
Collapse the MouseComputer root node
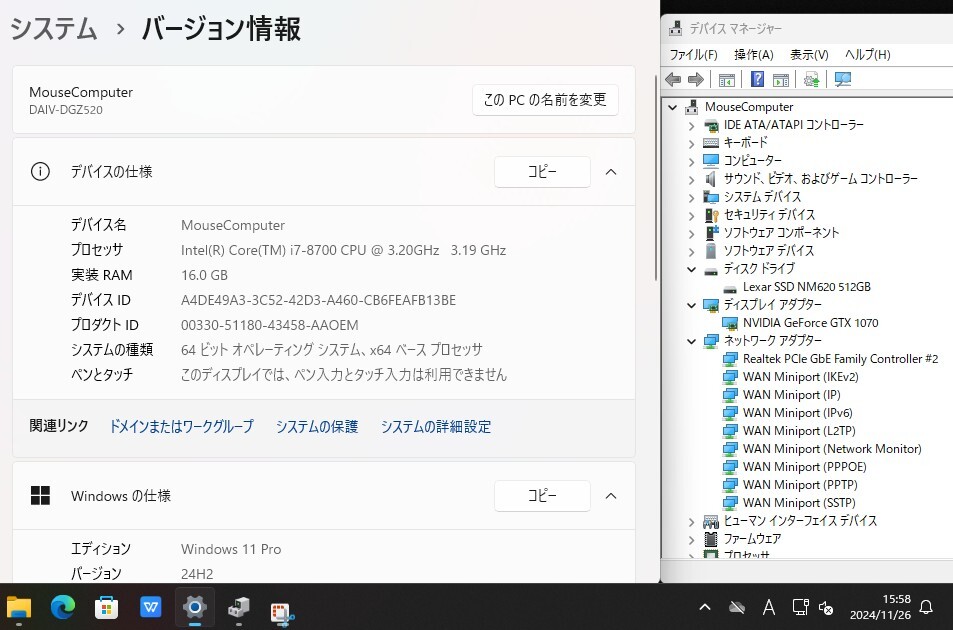tap(672, 108)
